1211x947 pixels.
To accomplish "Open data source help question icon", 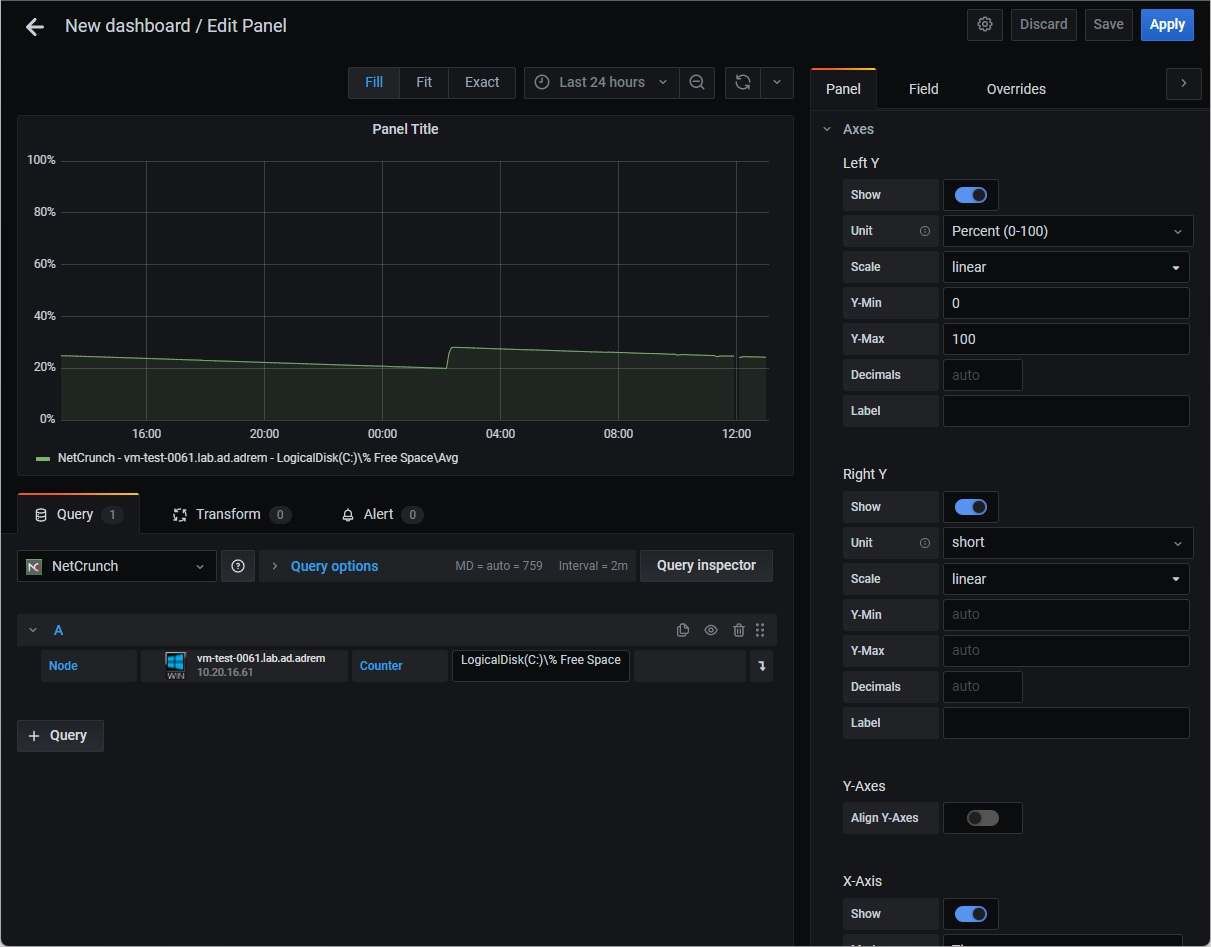I will point(238,566).
